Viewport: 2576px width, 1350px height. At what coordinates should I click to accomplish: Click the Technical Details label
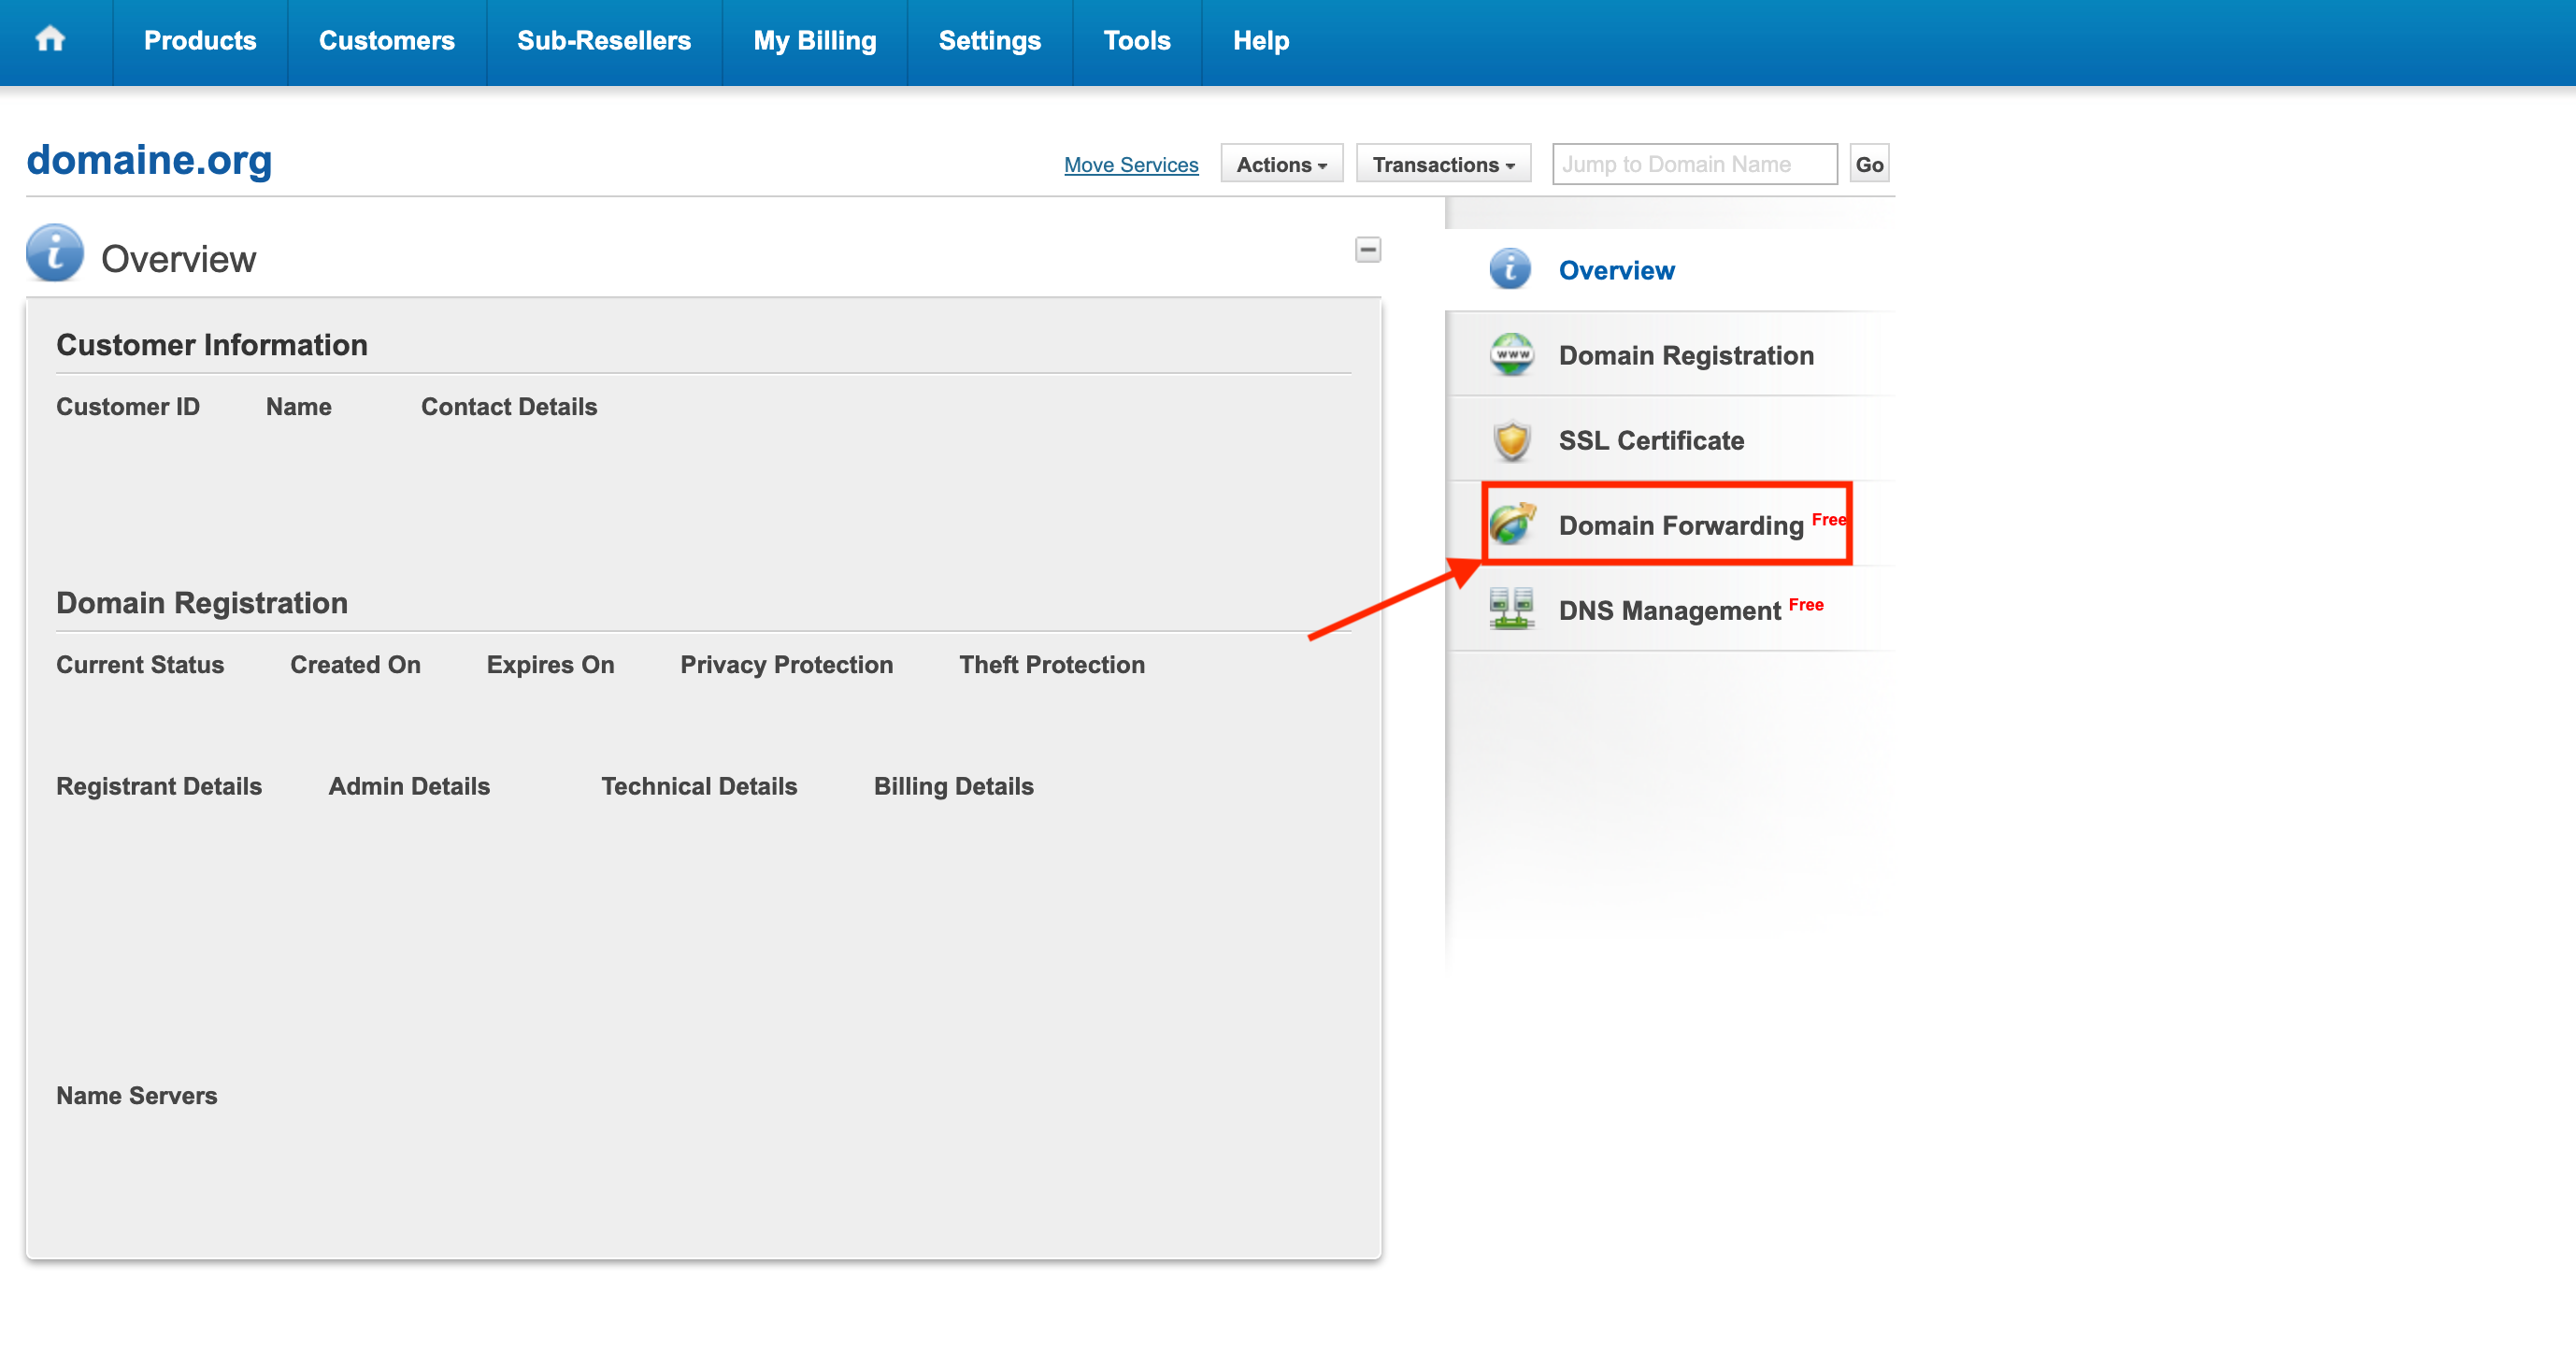click(x=699, y=787)
